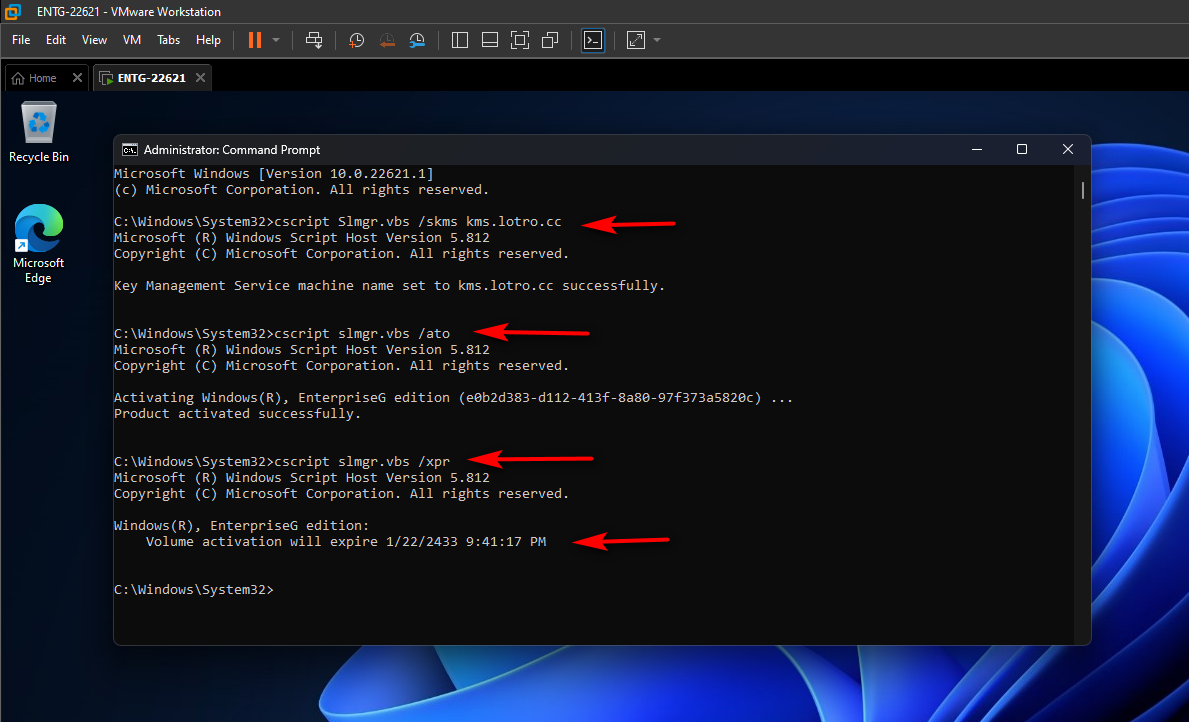Click the Key Management Service success message
Image resolution: width=1189 pixels, height=722 pixels.
[x=389, y=286]
